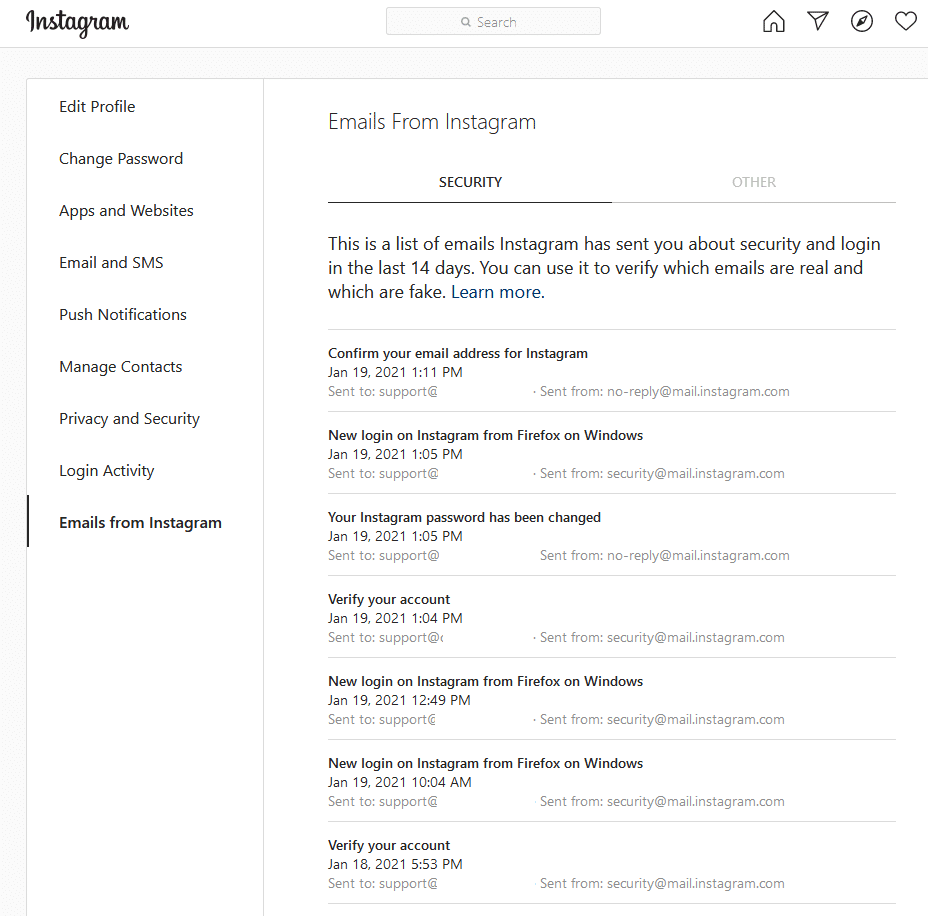The image size is (928, 916).
Task: Switch to the OTHER tab
Action: pos(753,182)
